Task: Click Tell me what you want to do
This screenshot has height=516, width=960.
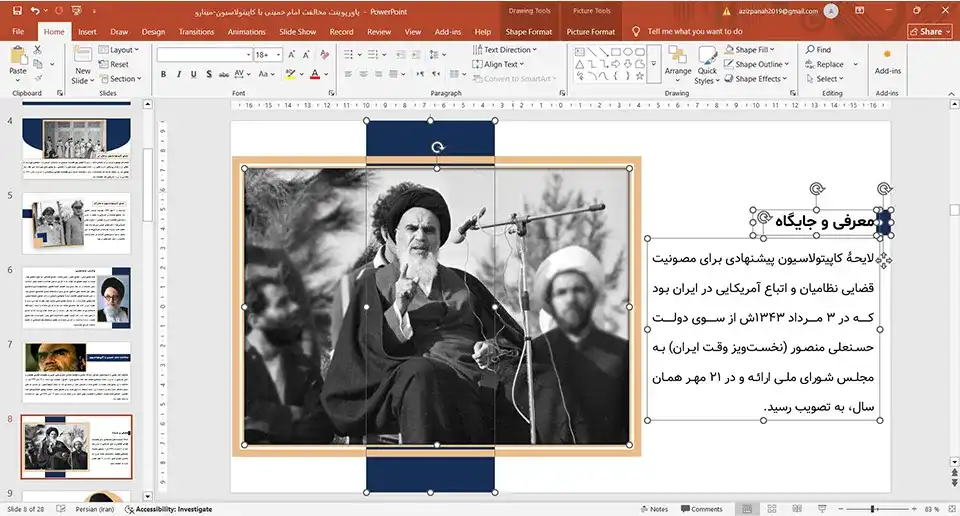Action: (695, 32)
